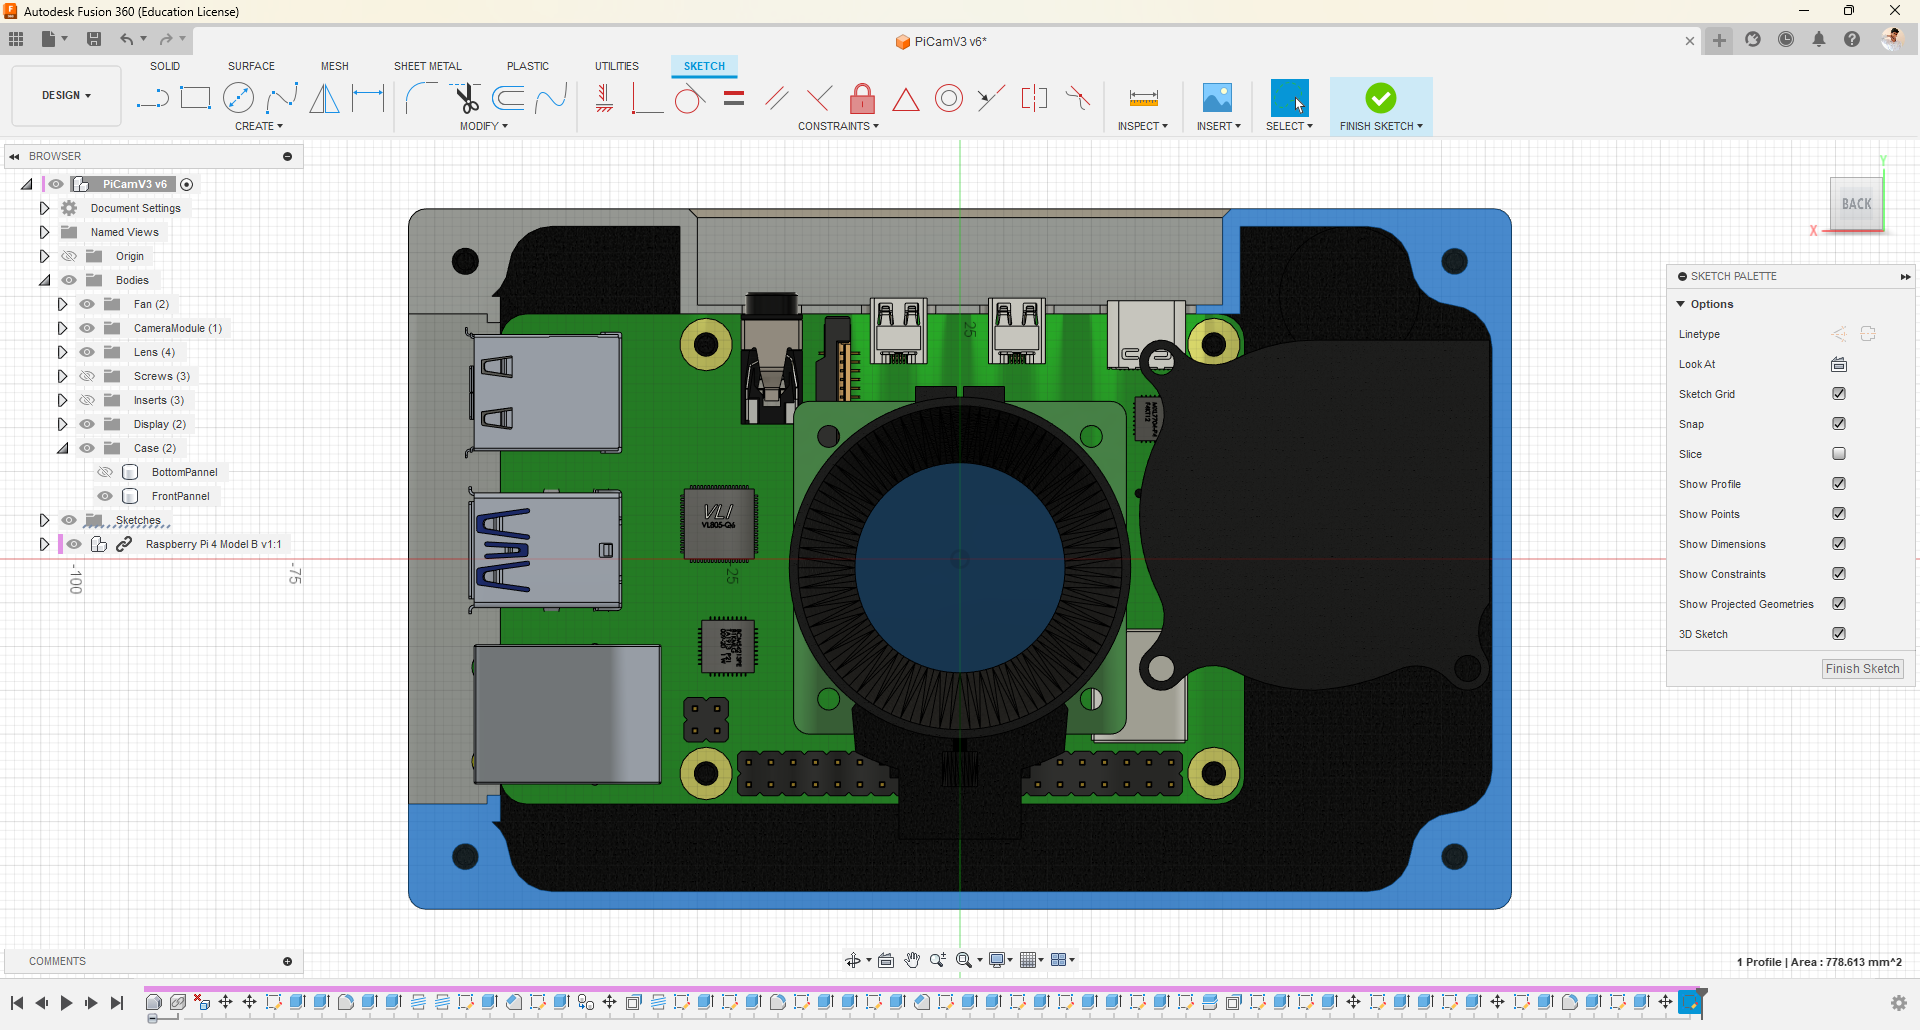Open the CONSTRAINTS dropdown menu

[x=838, y=126]
